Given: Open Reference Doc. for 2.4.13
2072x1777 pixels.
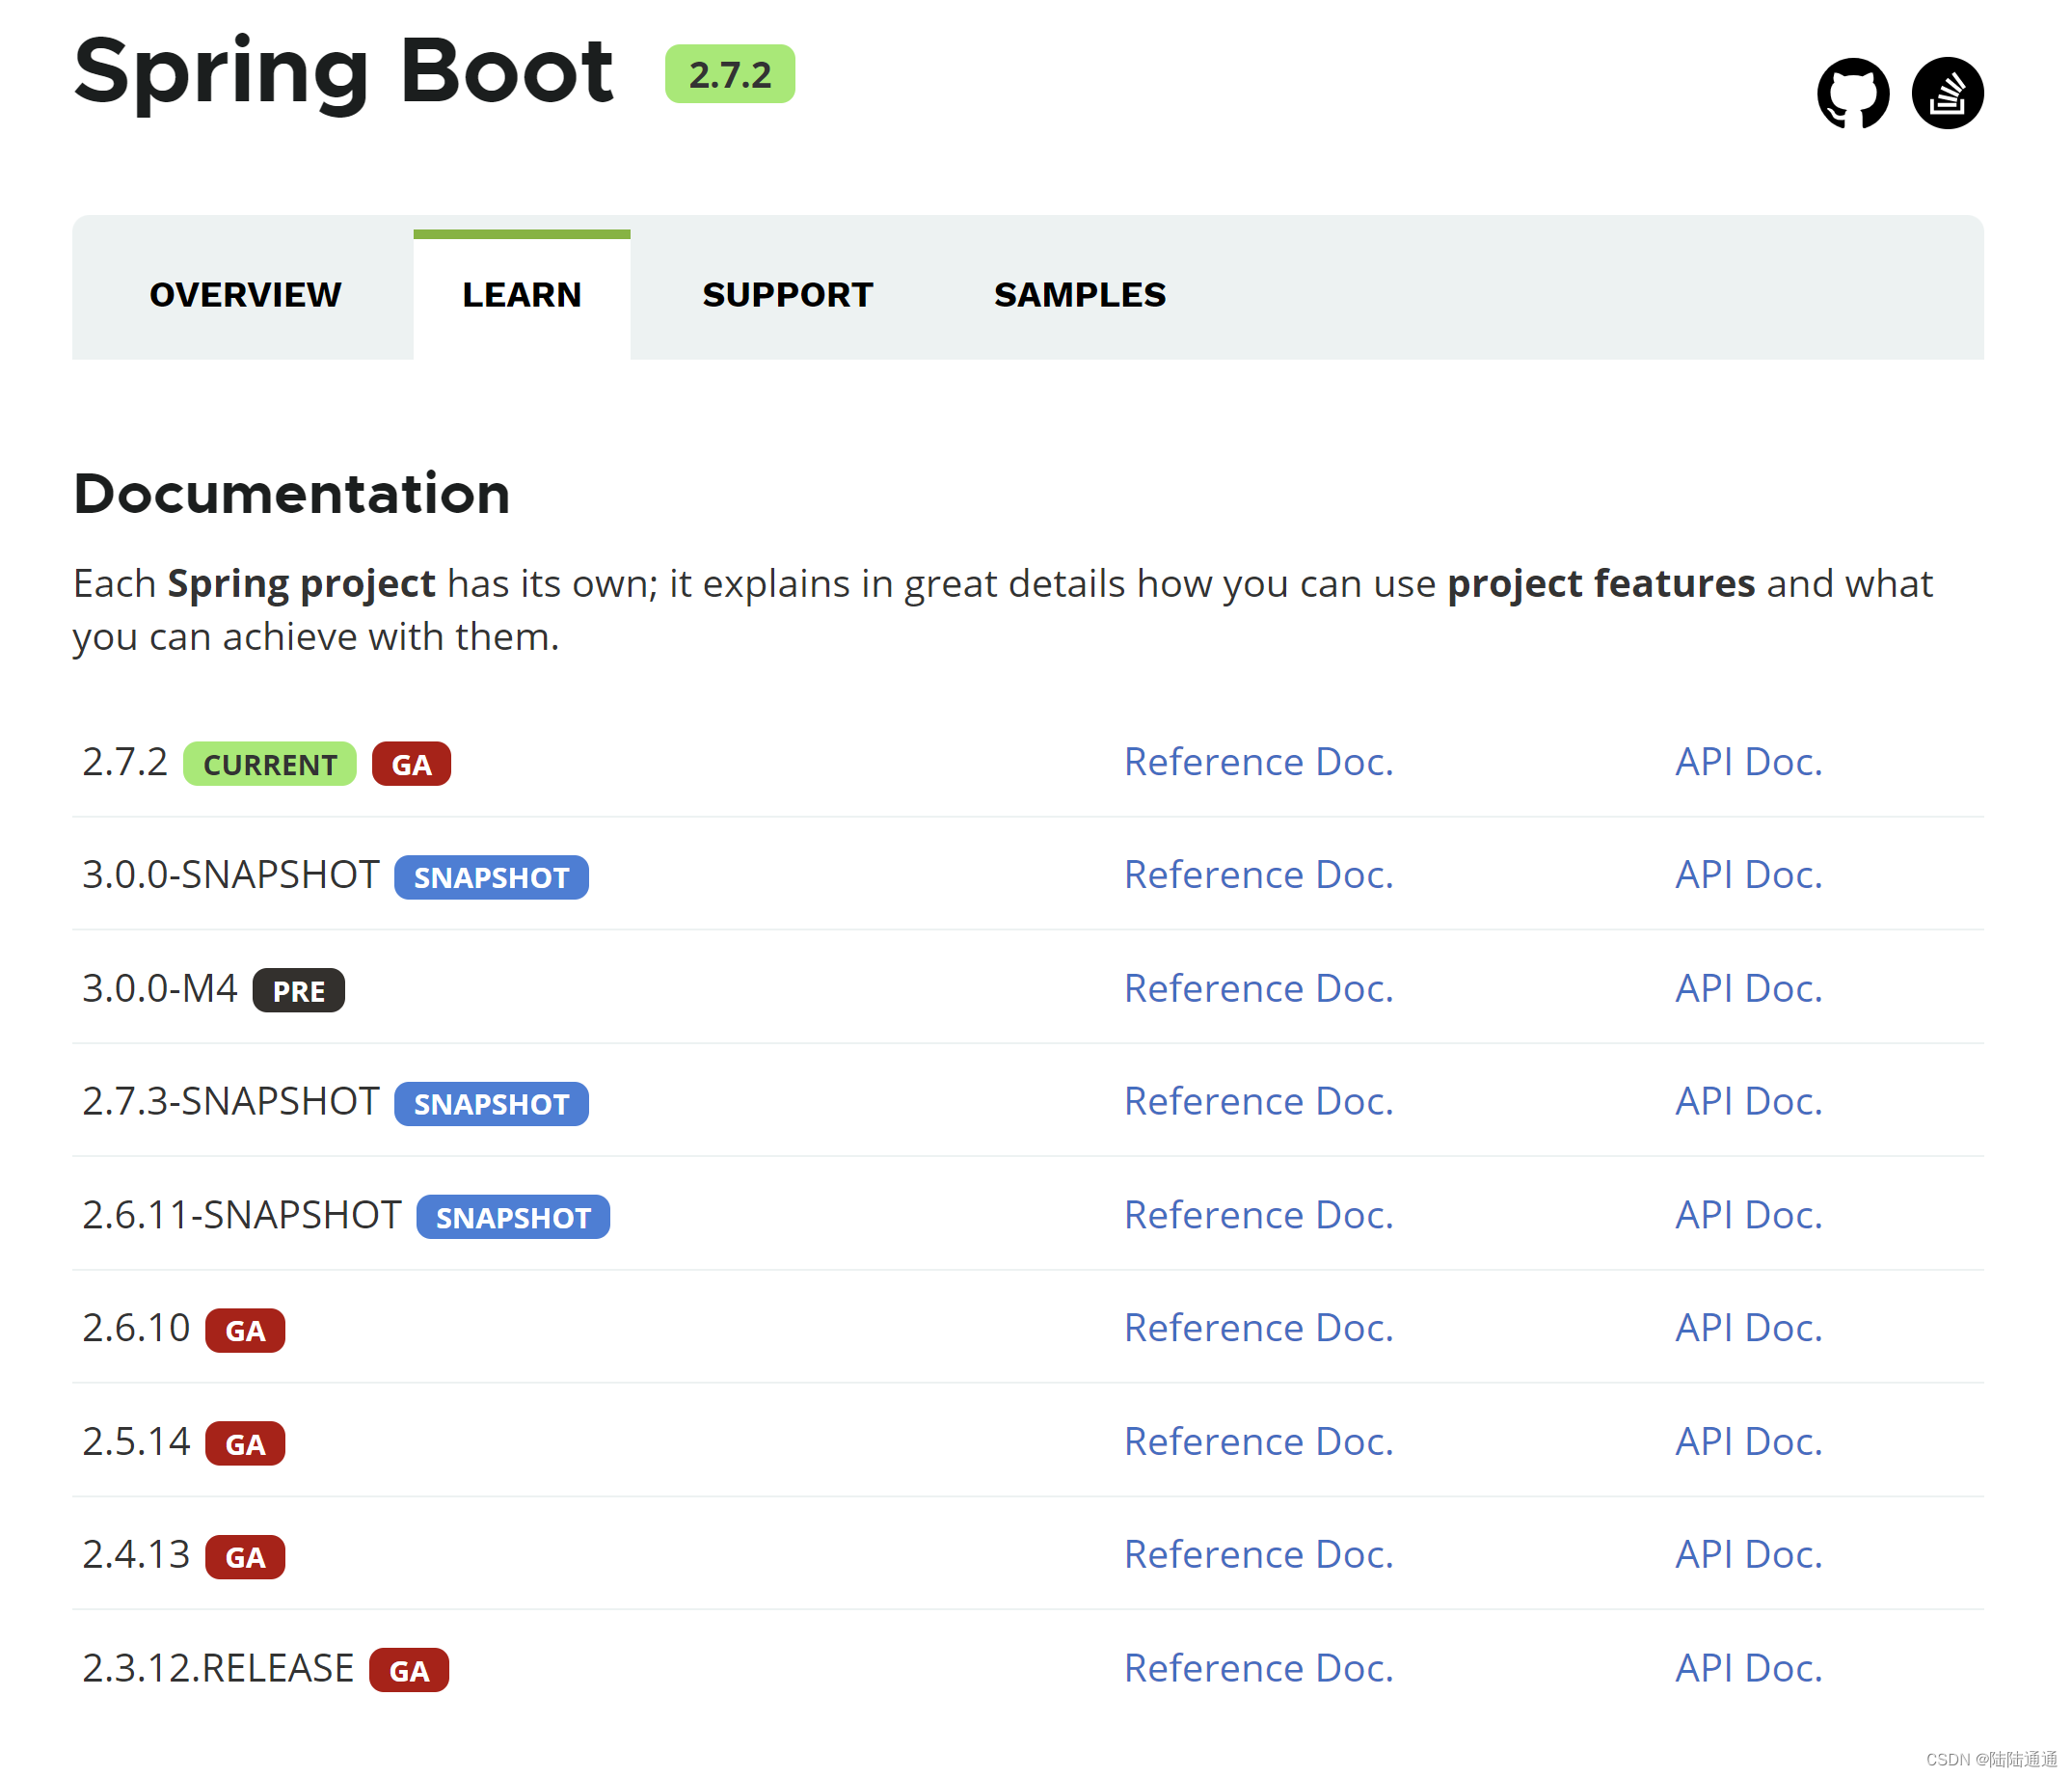Looking at the screenshot, I should click(x=1258, y=1556).
